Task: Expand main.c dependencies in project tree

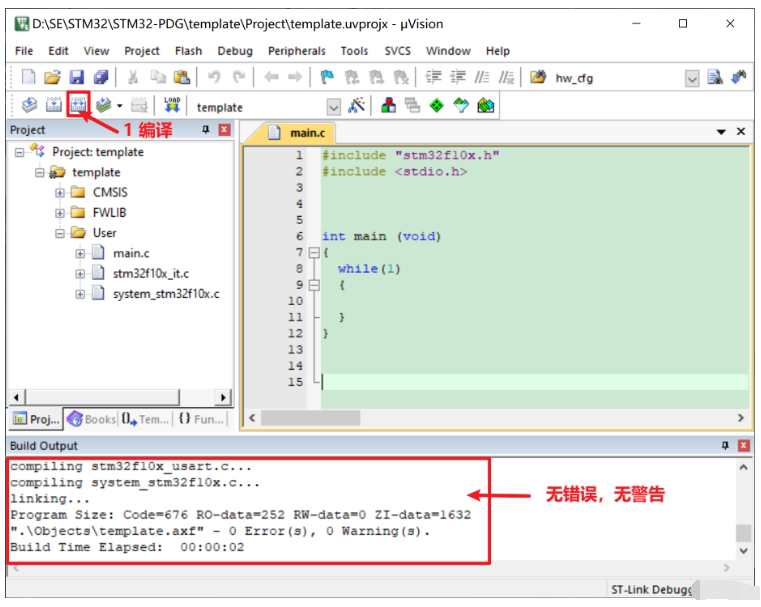Action: [x=80, y=254]
